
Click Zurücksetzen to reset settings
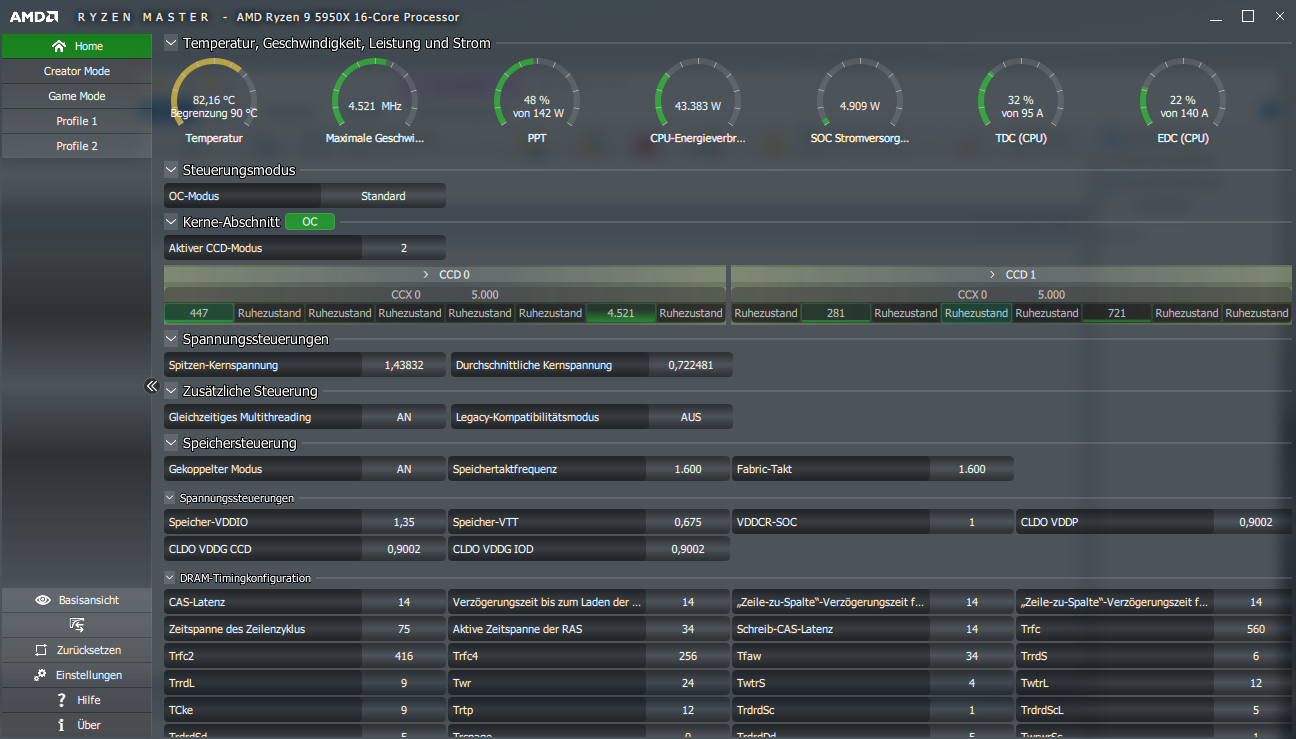point(76,650)
